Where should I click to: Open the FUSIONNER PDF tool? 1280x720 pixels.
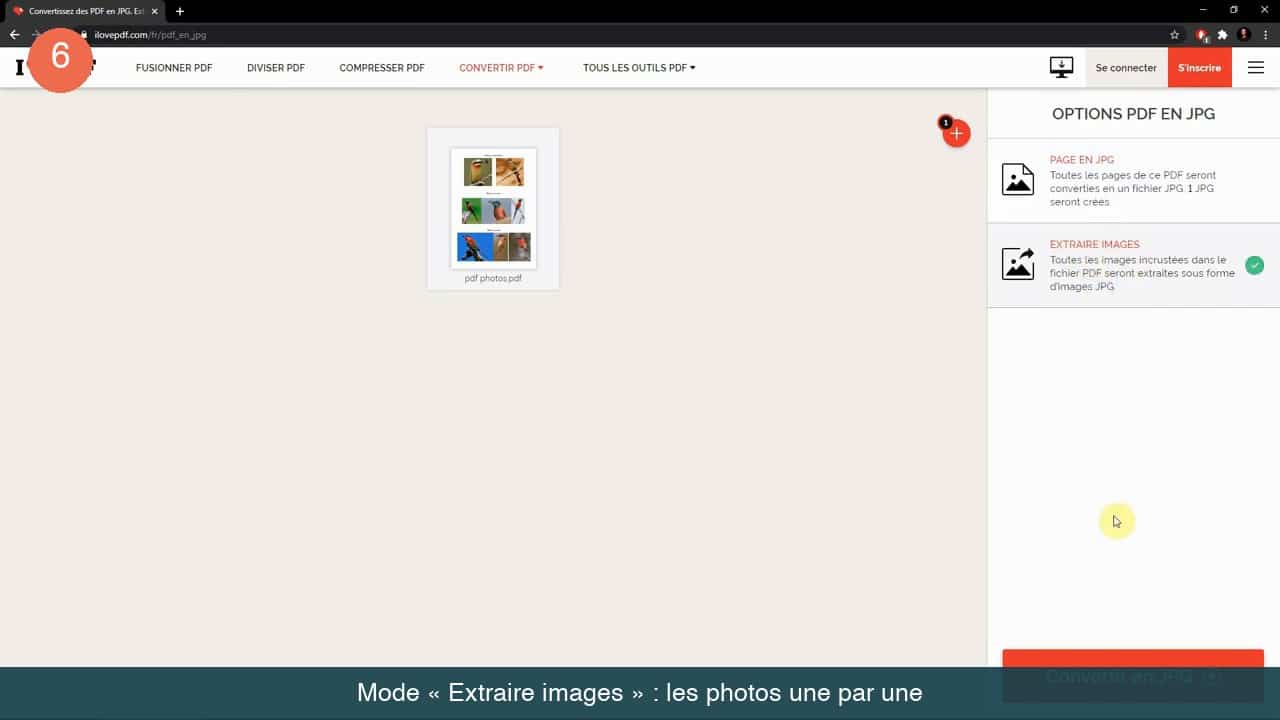[x=174, y=68]
